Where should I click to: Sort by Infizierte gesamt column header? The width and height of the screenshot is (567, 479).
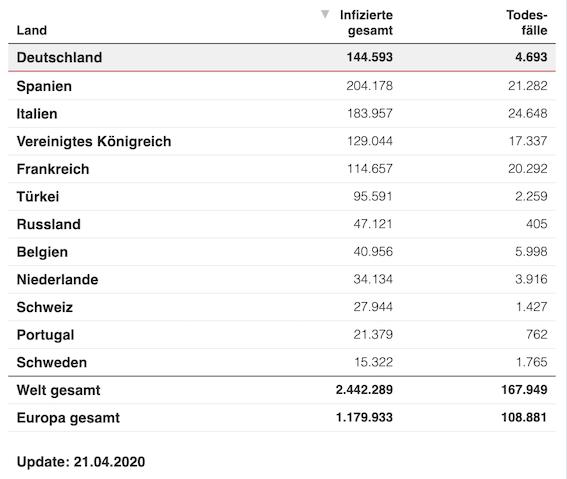[366, 22]
